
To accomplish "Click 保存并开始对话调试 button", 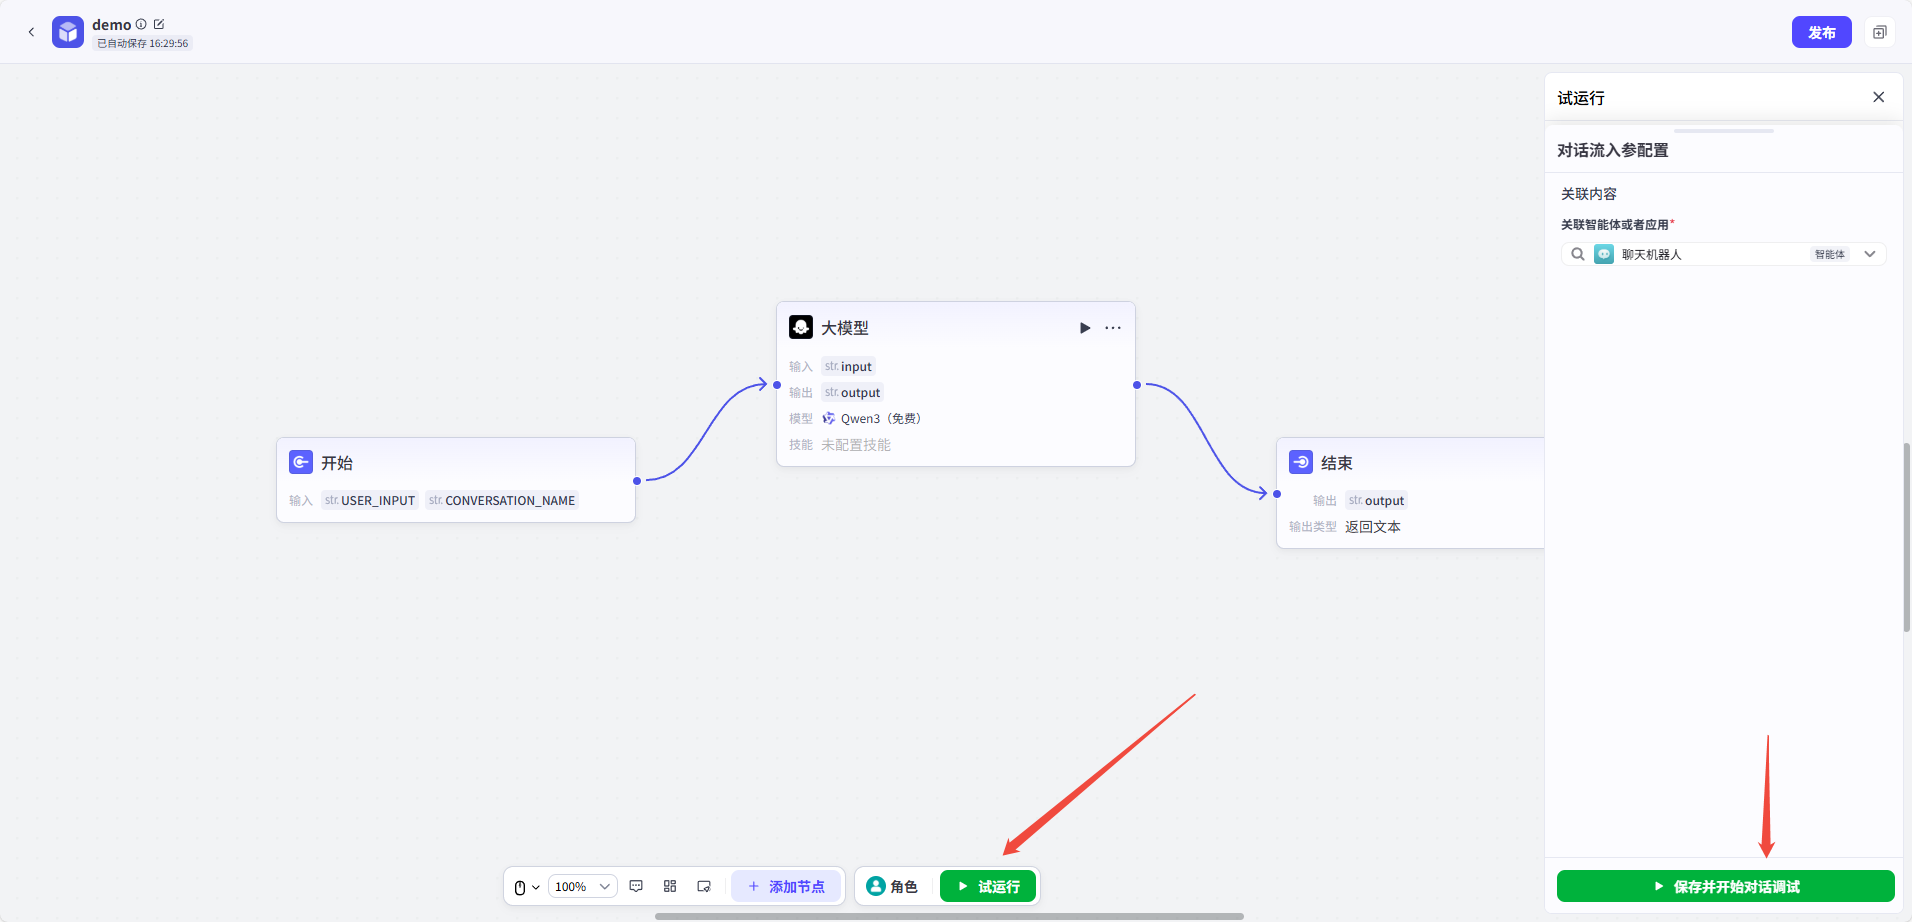I will point(1725,886).
